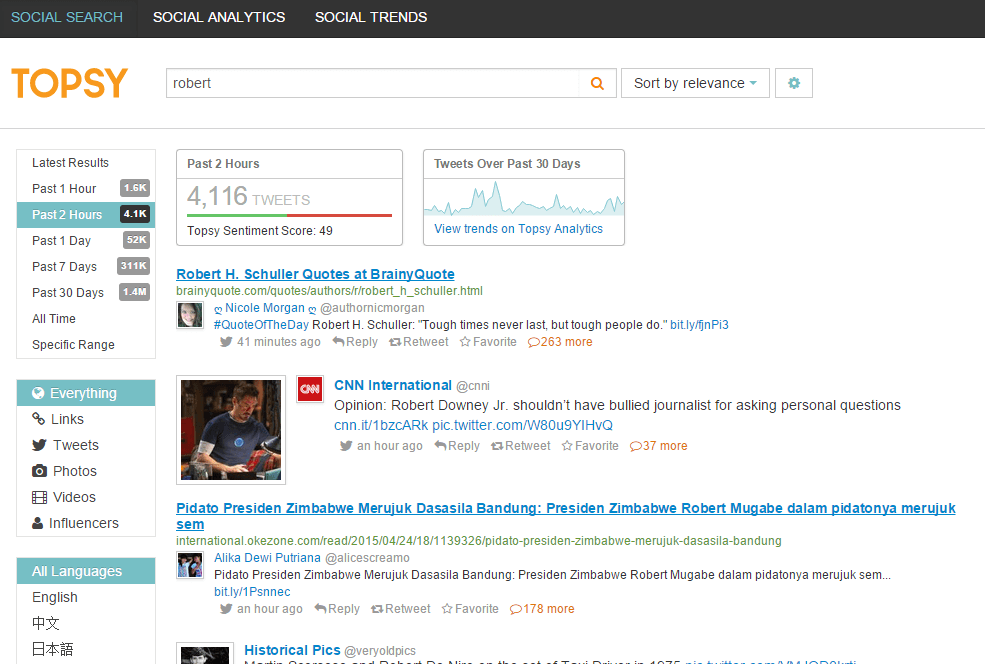Filter results by Influencers

pyautogui.click(x=86, y=523)
